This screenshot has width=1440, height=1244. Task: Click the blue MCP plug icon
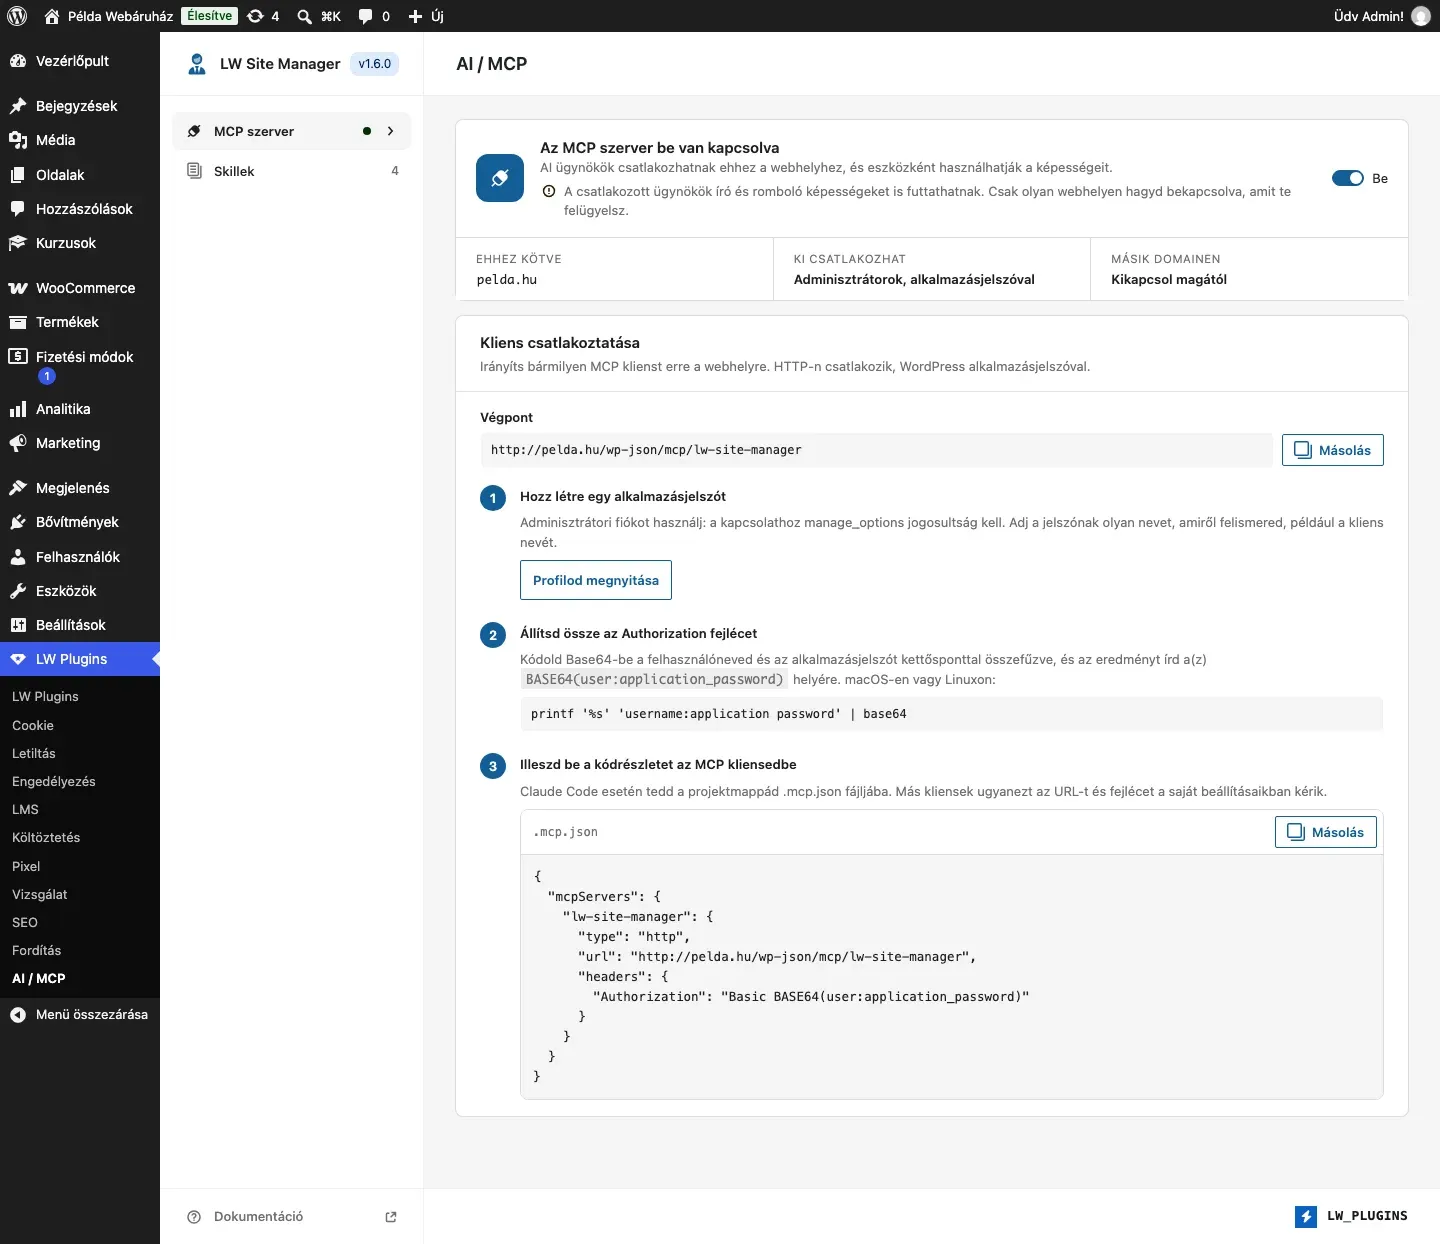[x=500, y=178]
